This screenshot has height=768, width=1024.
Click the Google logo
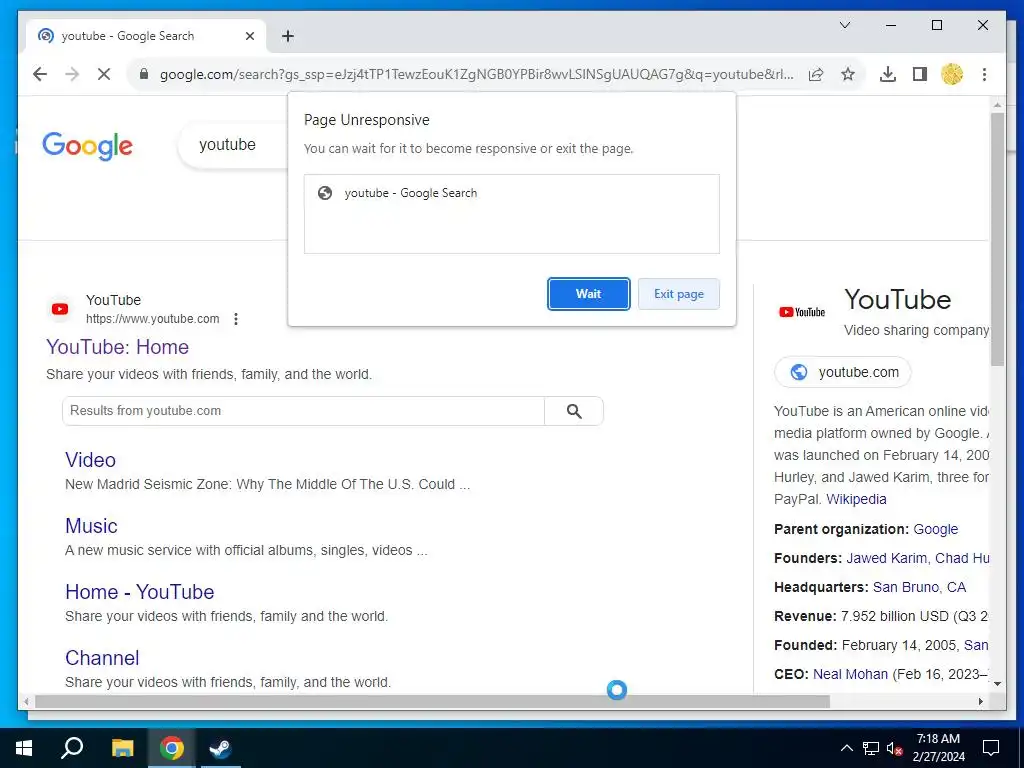[x=88, y=145]
